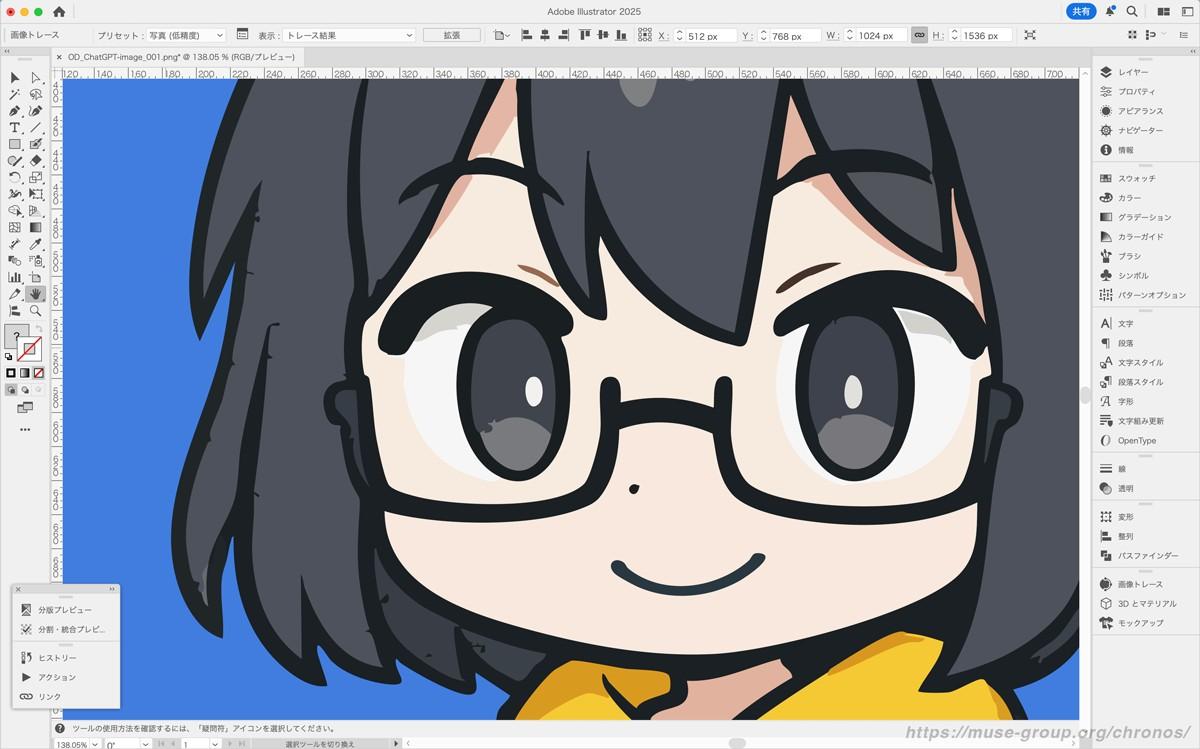Open the レイヤー (Layers) panel icon

coord(1106,72)
